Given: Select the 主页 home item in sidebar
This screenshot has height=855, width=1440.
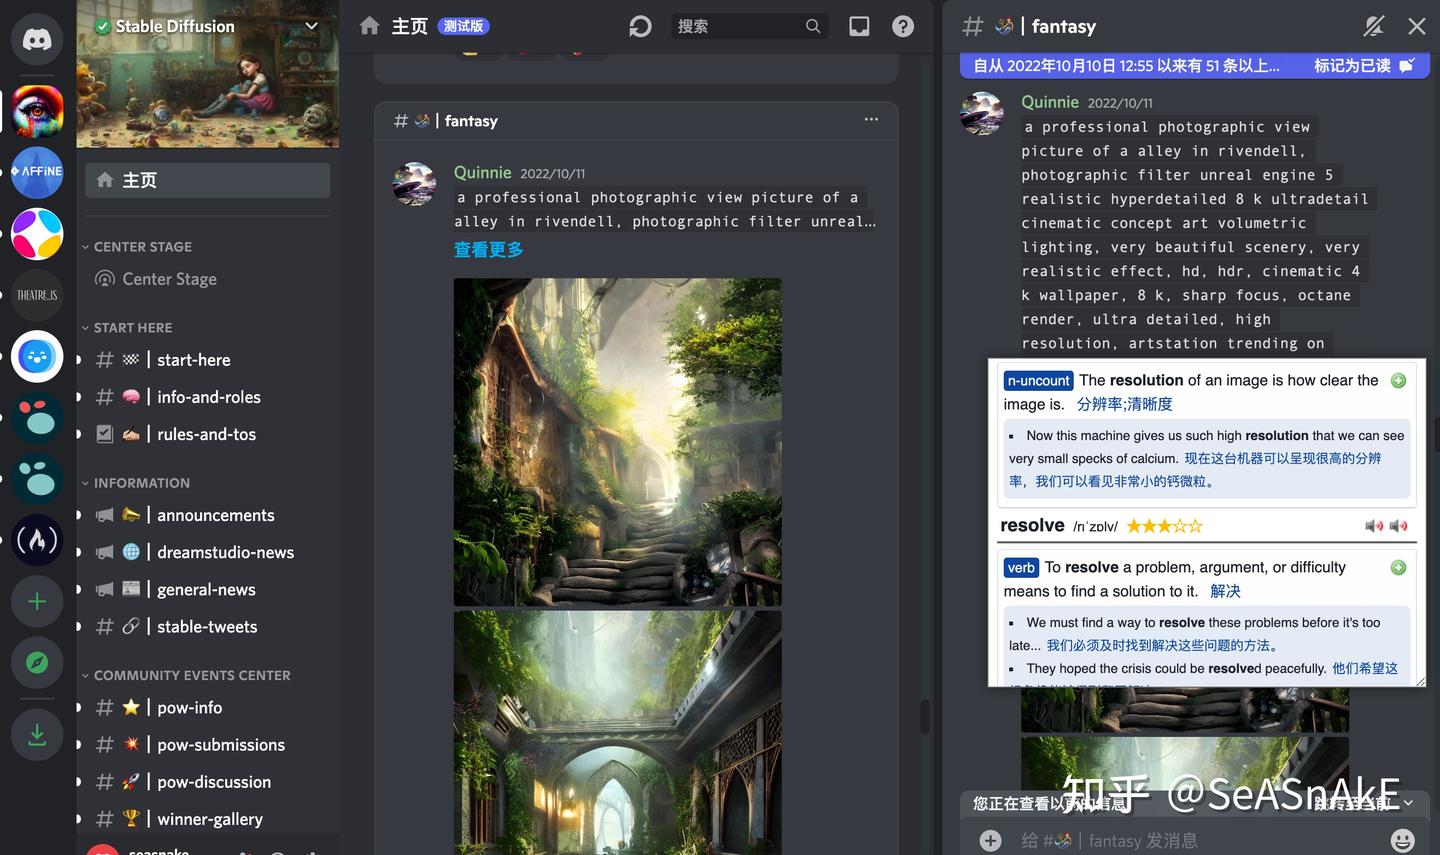Looking at the screenshot, I should coord(207,180).
